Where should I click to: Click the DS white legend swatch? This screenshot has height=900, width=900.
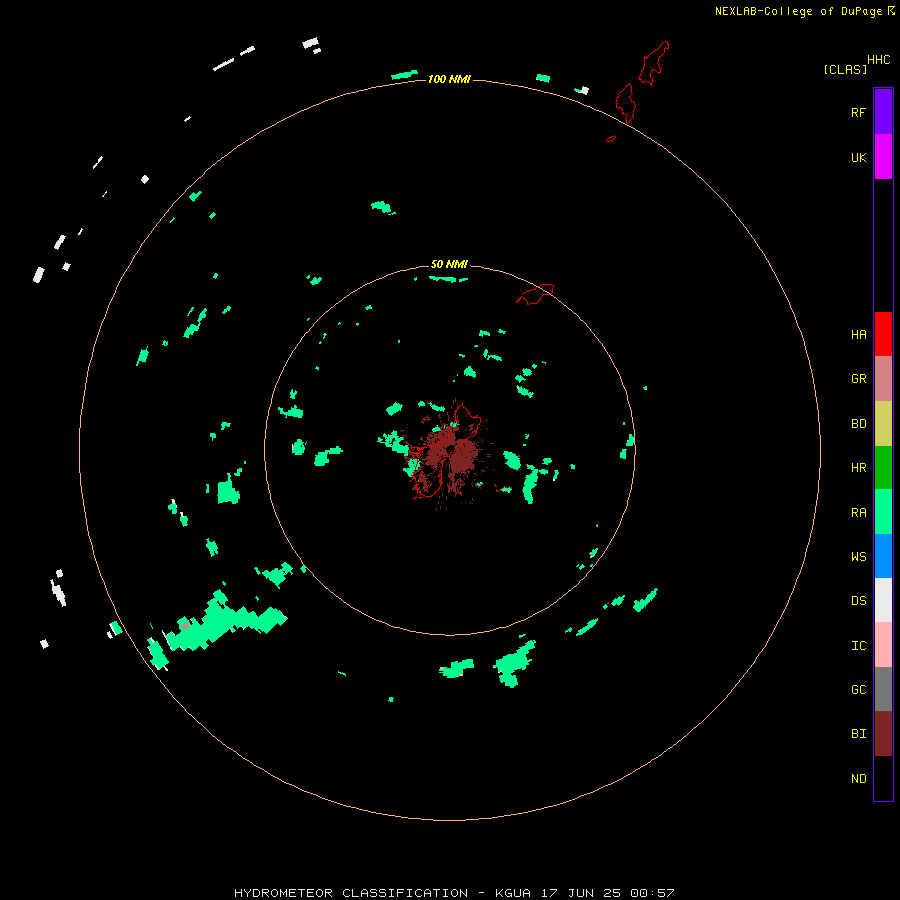883,600
